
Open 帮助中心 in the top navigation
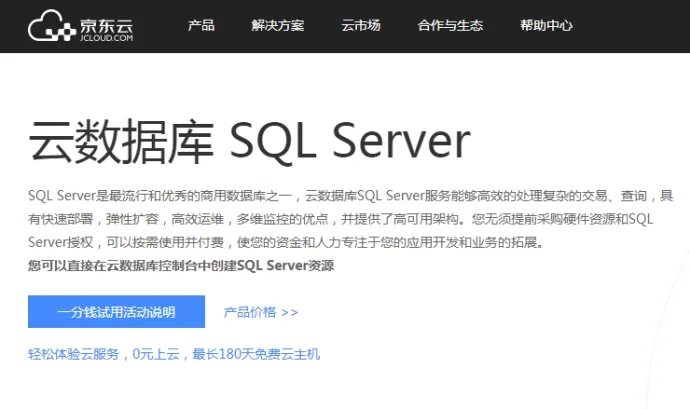(546, 26)
